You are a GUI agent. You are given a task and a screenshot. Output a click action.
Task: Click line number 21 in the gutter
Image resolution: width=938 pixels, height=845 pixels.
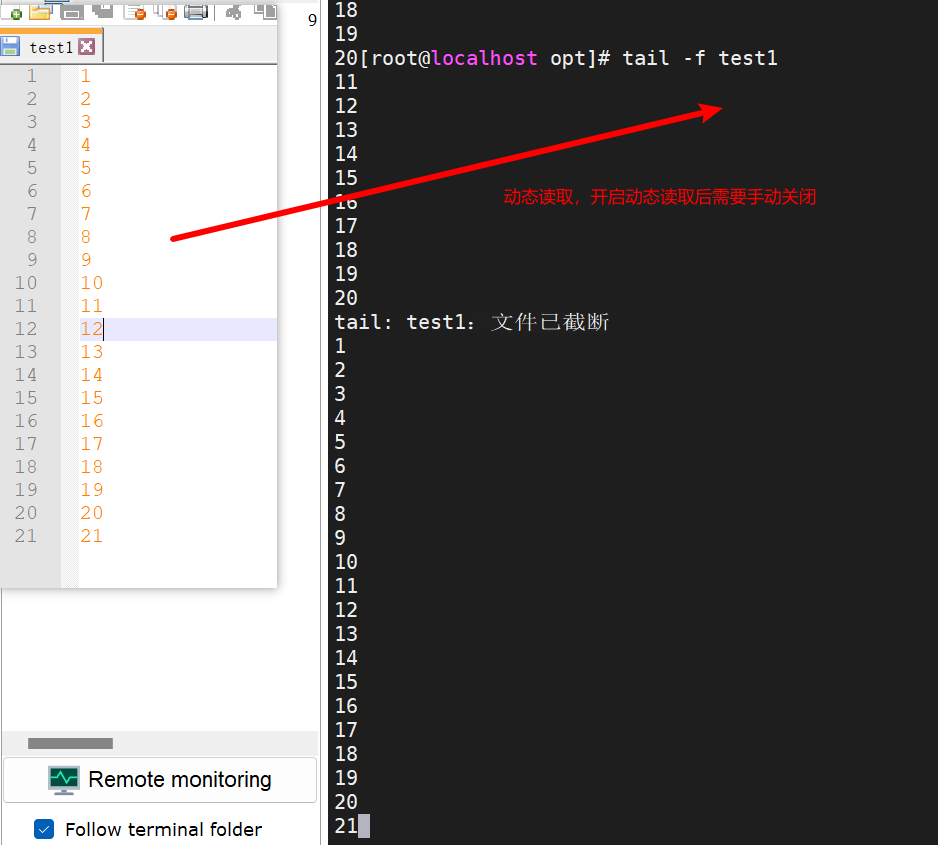click(26, 535)
